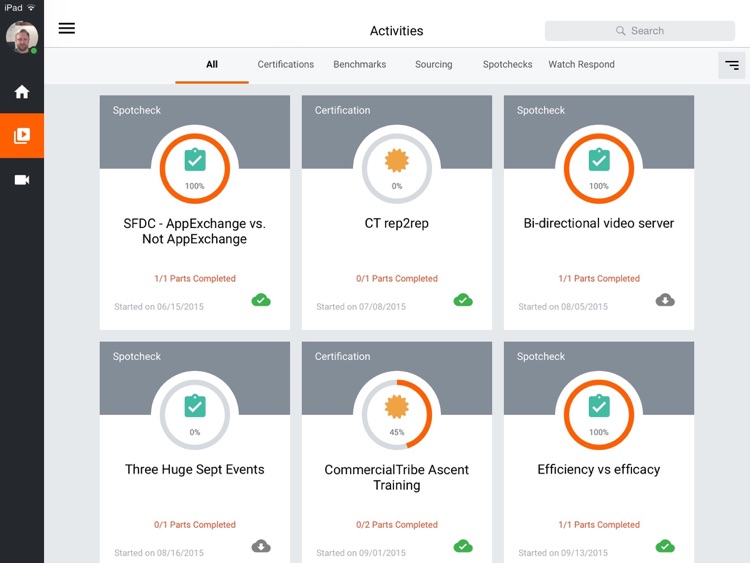Go to the Home sidebar icon
This screenshot has width=750, height=563.
coord(22,91)
